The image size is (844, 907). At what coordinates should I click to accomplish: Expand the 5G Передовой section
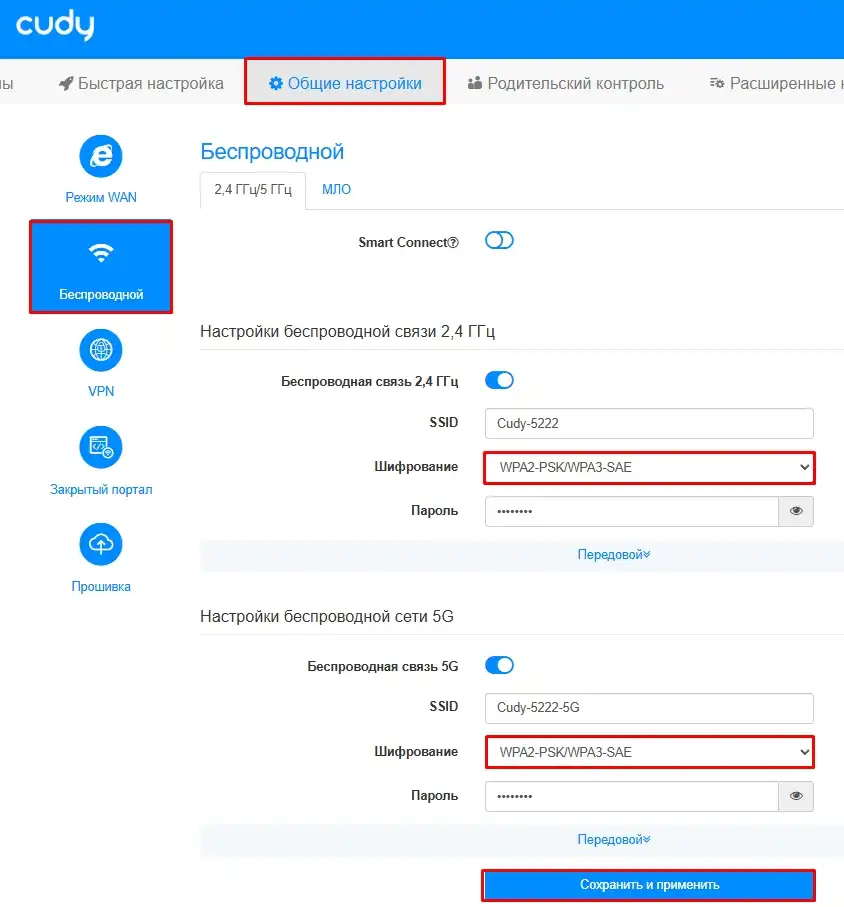(x=614, y=839)
